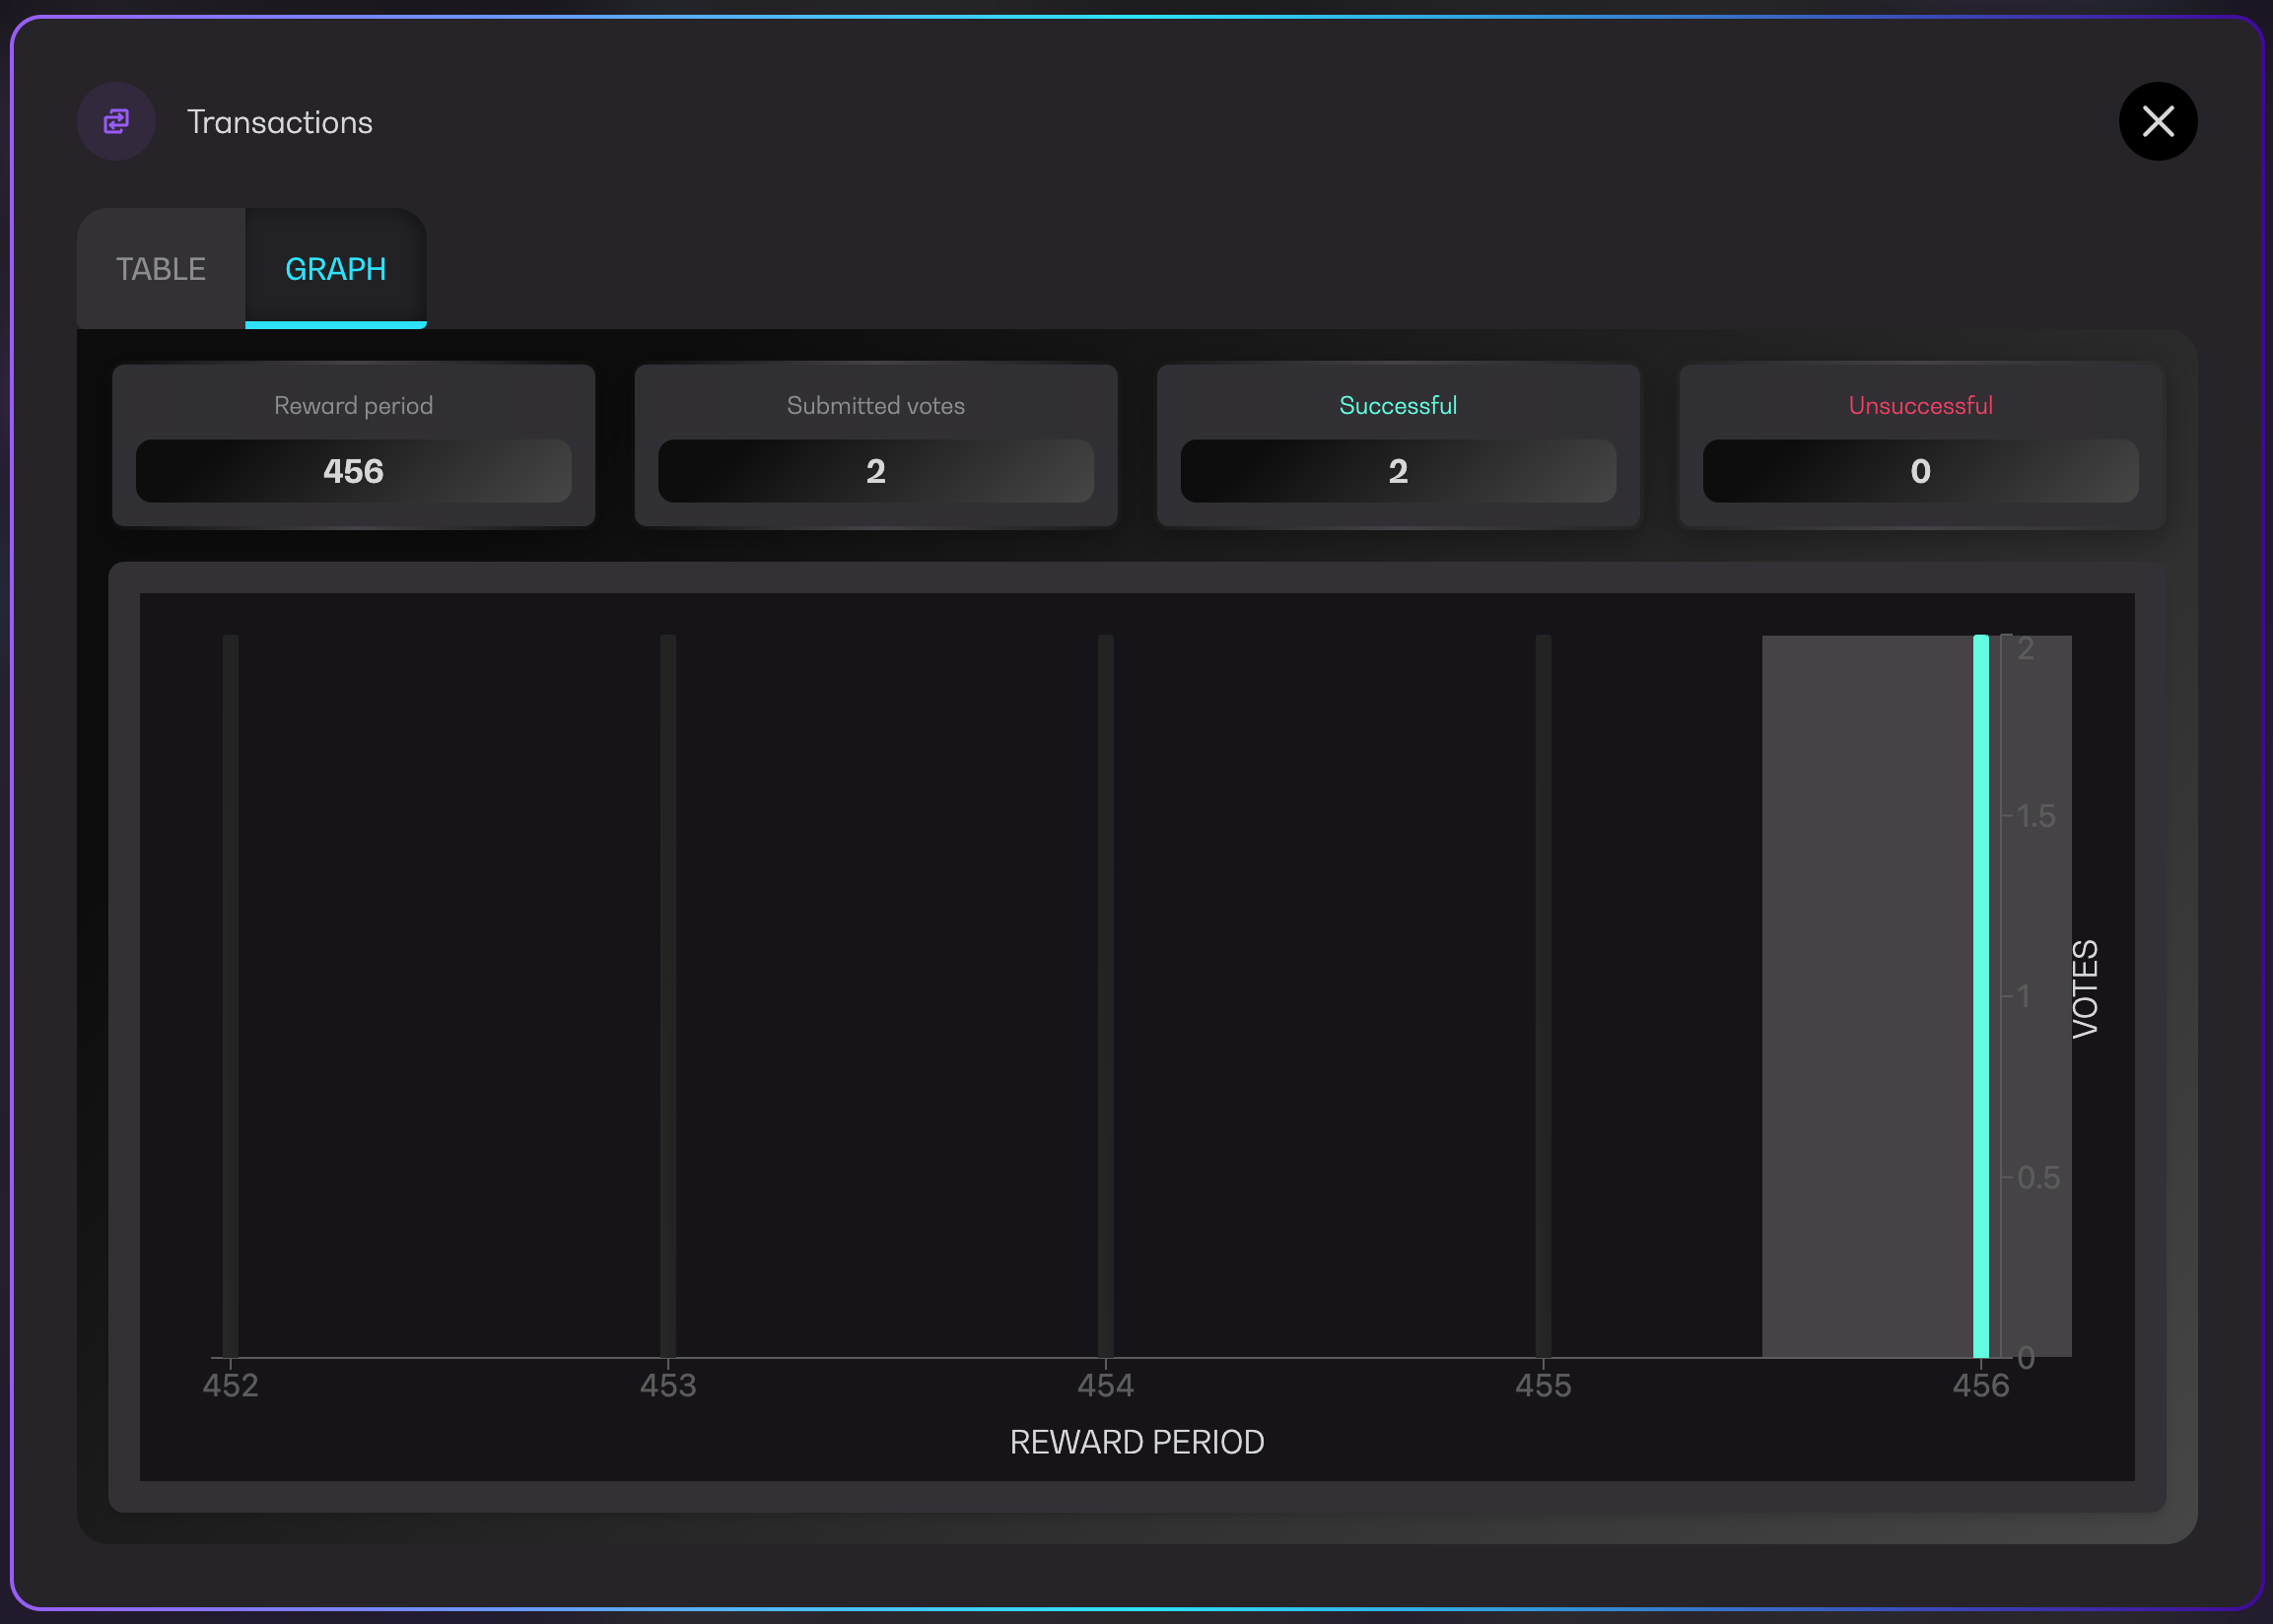
Task: Click the Transactions heading text
Action: coord(279,122)
